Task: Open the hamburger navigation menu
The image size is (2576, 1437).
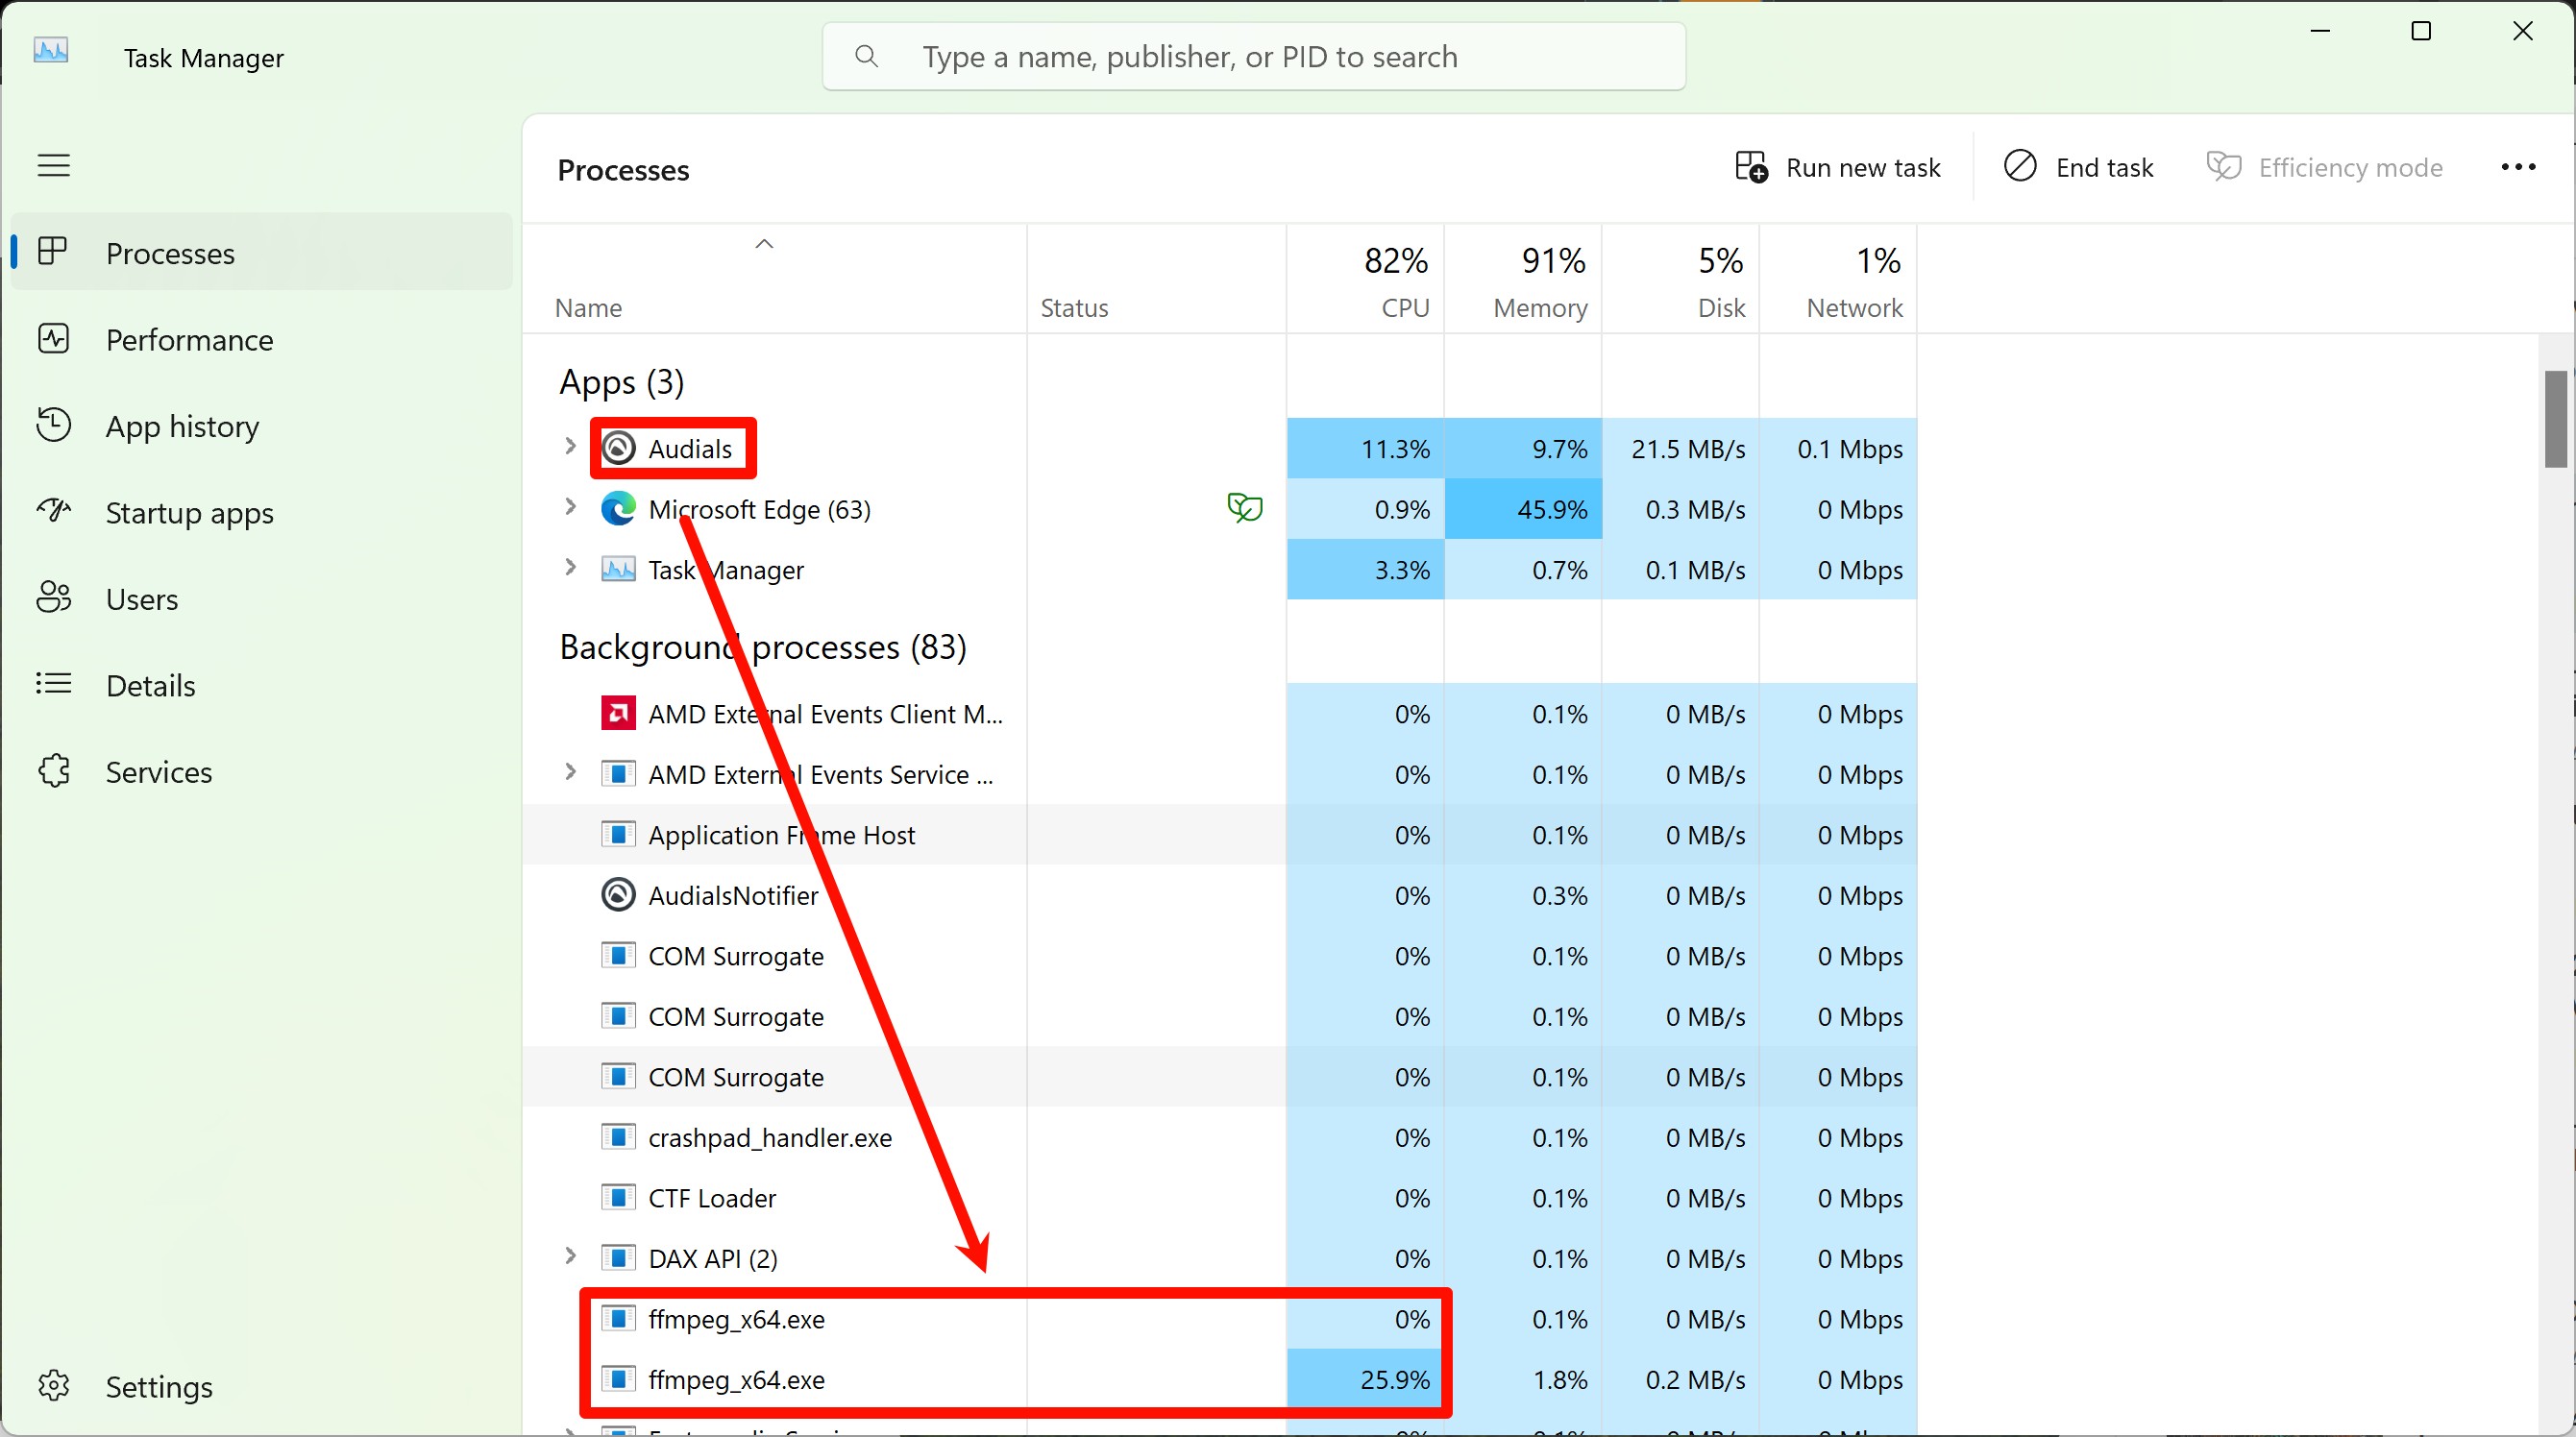Action: point(54,165)
